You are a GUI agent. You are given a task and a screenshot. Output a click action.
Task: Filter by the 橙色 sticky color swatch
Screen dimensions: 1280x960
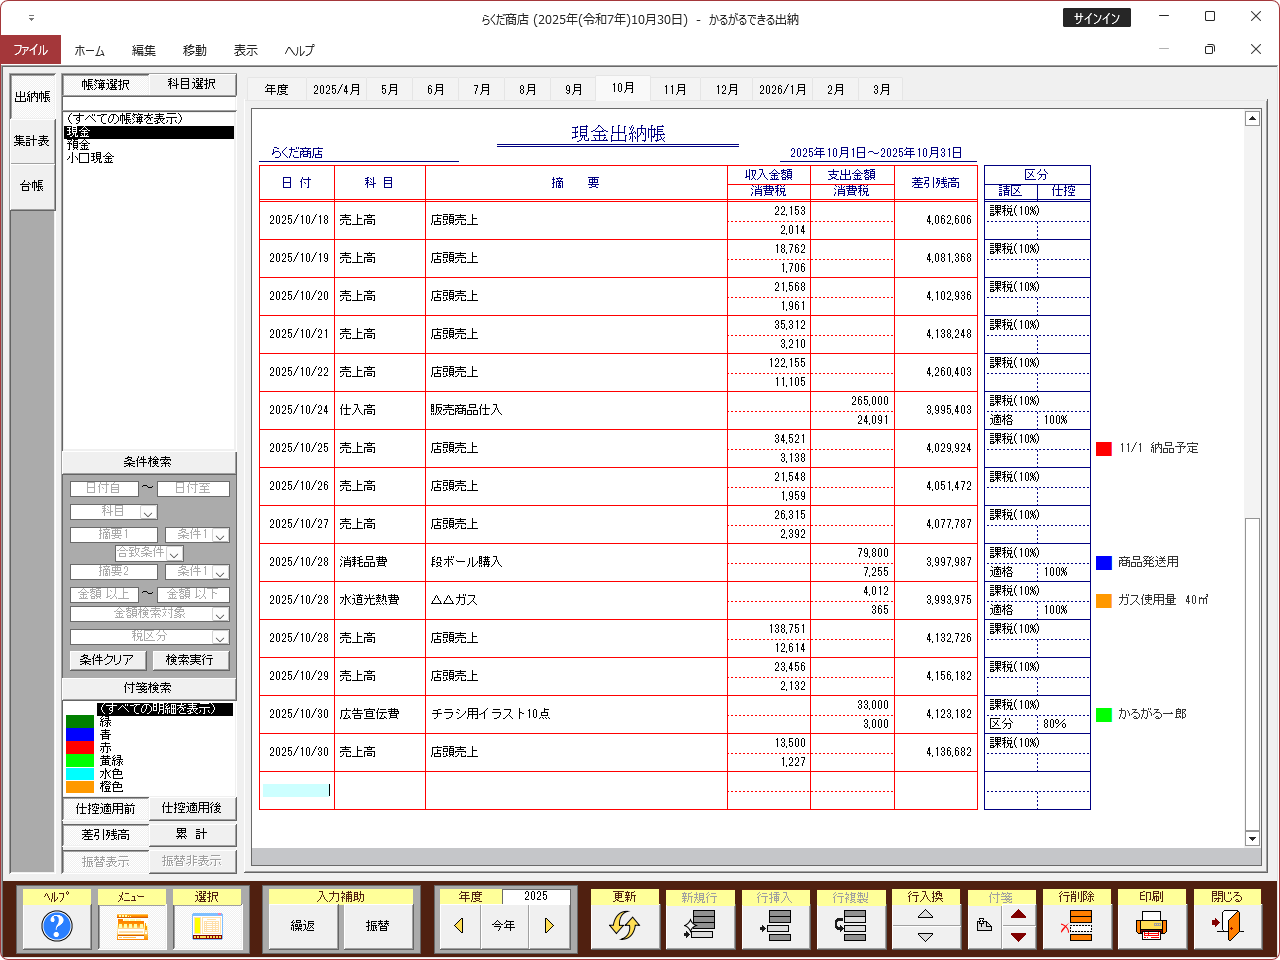(80, 787)
